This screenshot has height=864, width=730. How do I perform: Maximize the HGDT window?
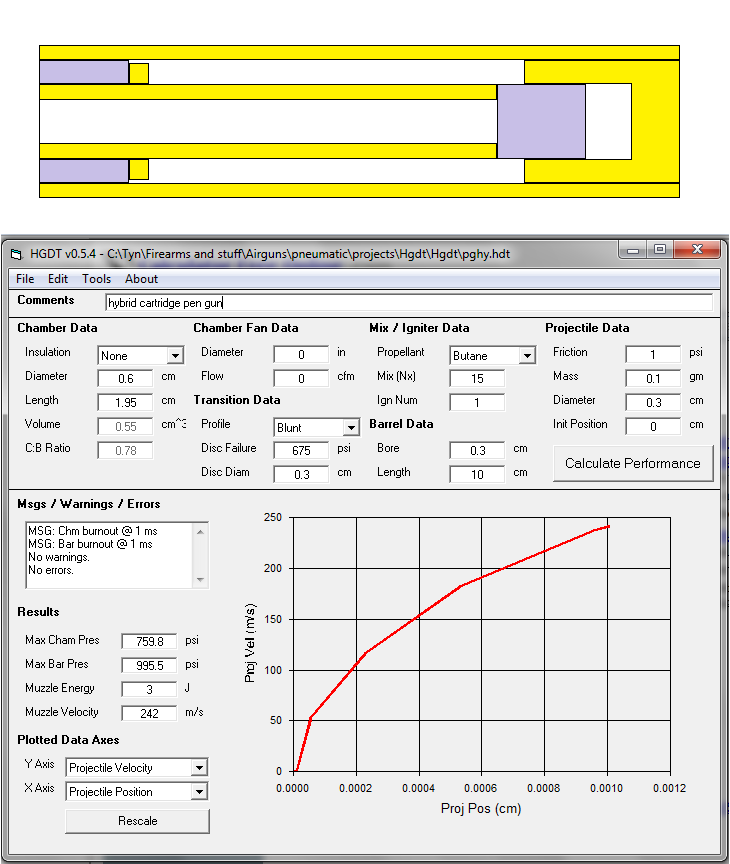point(659,250)
